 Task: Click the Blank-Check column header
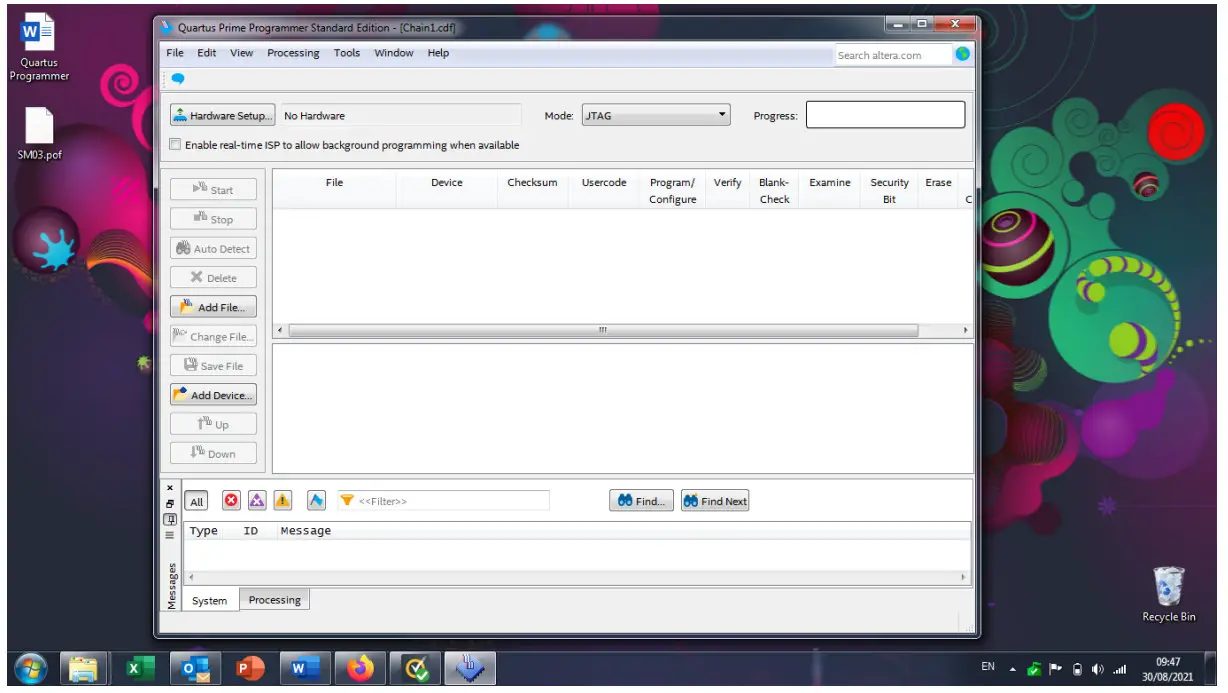tap(774, 190)
